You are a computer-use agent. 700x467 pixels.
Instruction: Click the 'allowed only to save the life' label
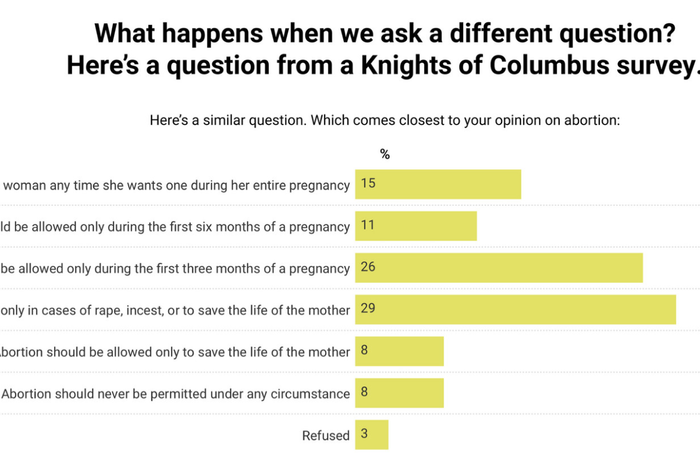pyautogui.click(x=176, y=351)
